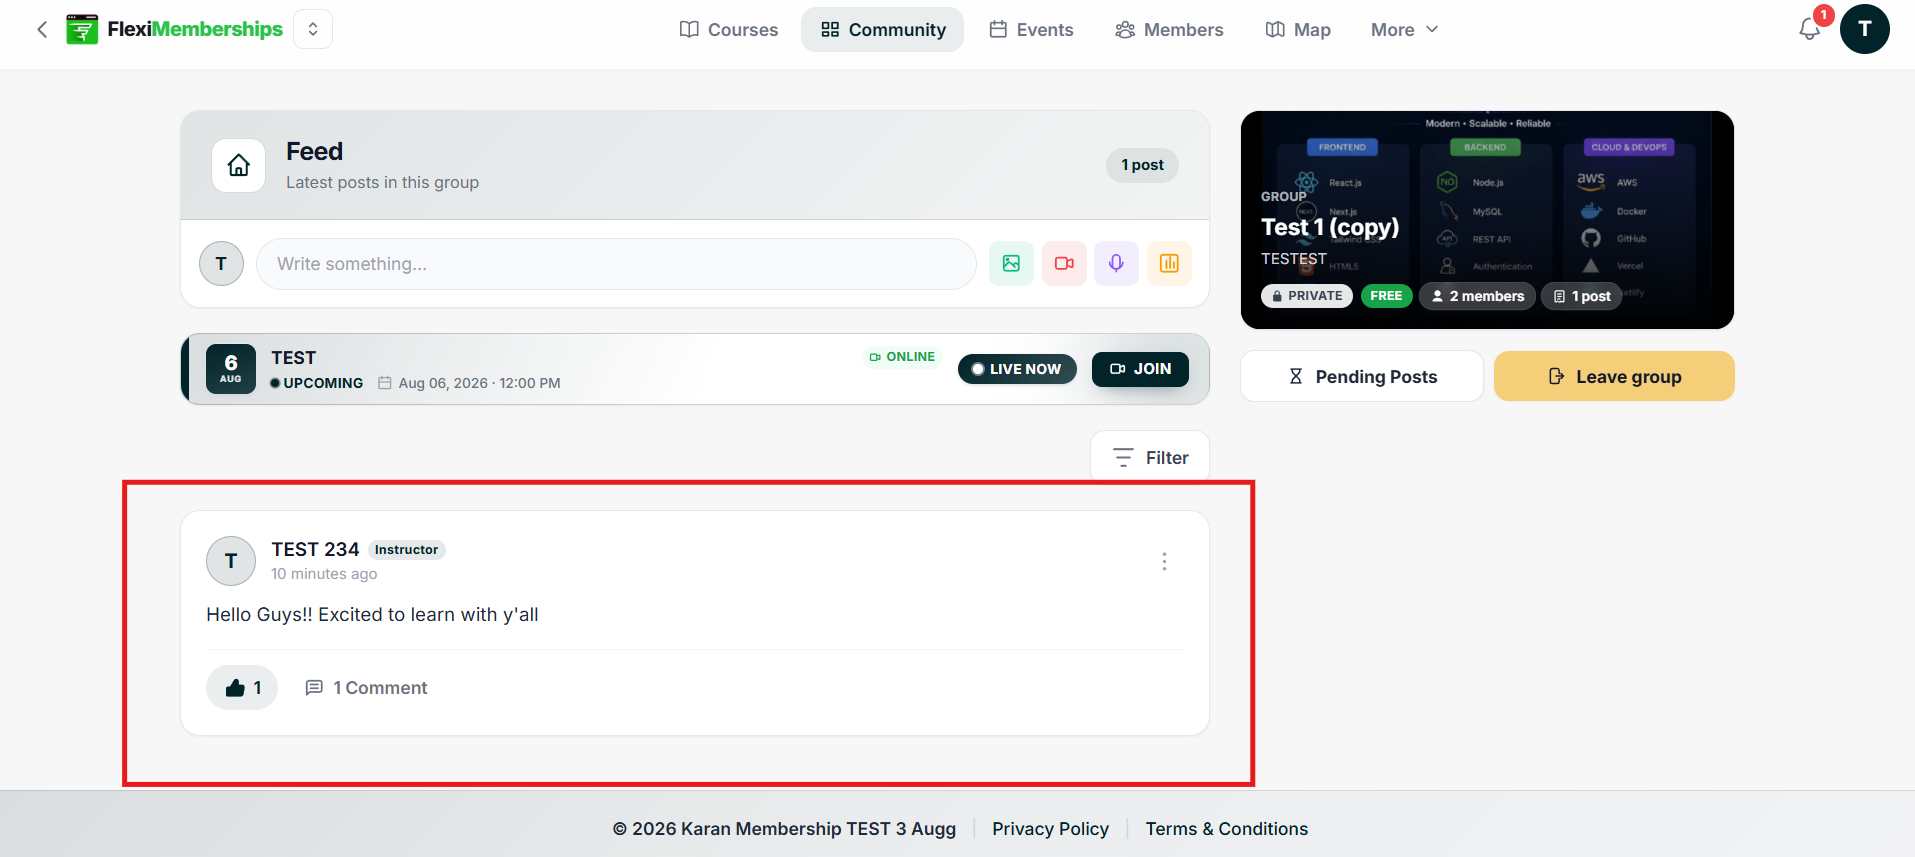This screenshot has width=1915, height=857.
Task: Click the LIVE NOW badge
Action: [1017, 369]
